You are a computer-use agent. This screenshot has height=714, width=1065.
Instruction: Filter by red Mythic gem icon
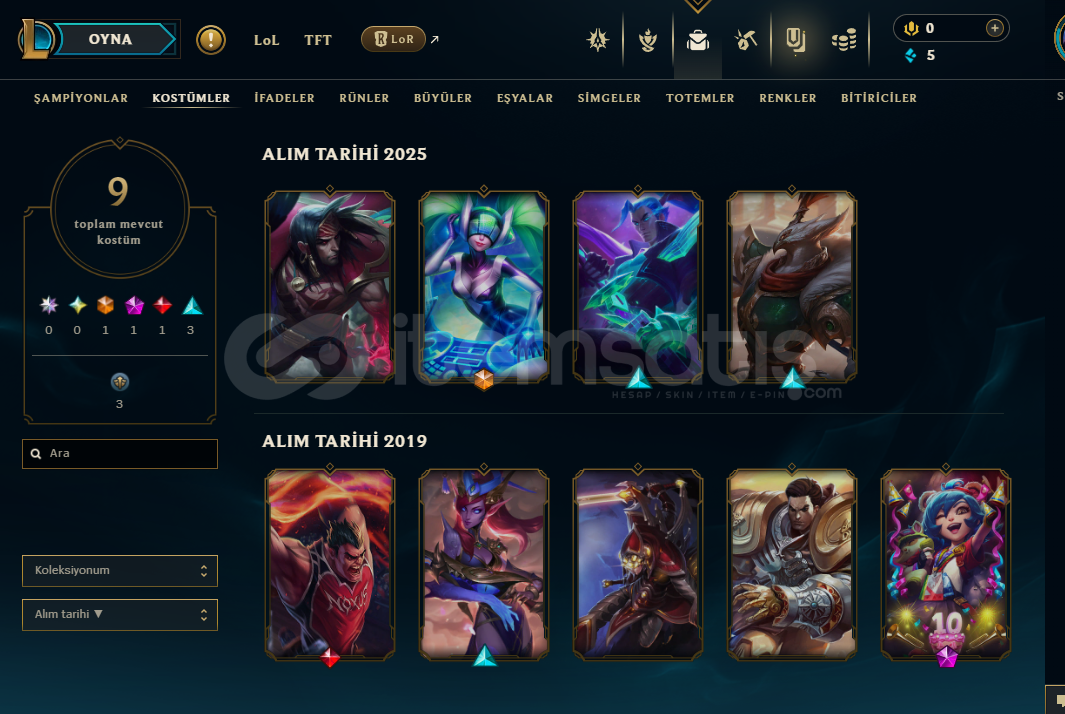pos(162,306)
